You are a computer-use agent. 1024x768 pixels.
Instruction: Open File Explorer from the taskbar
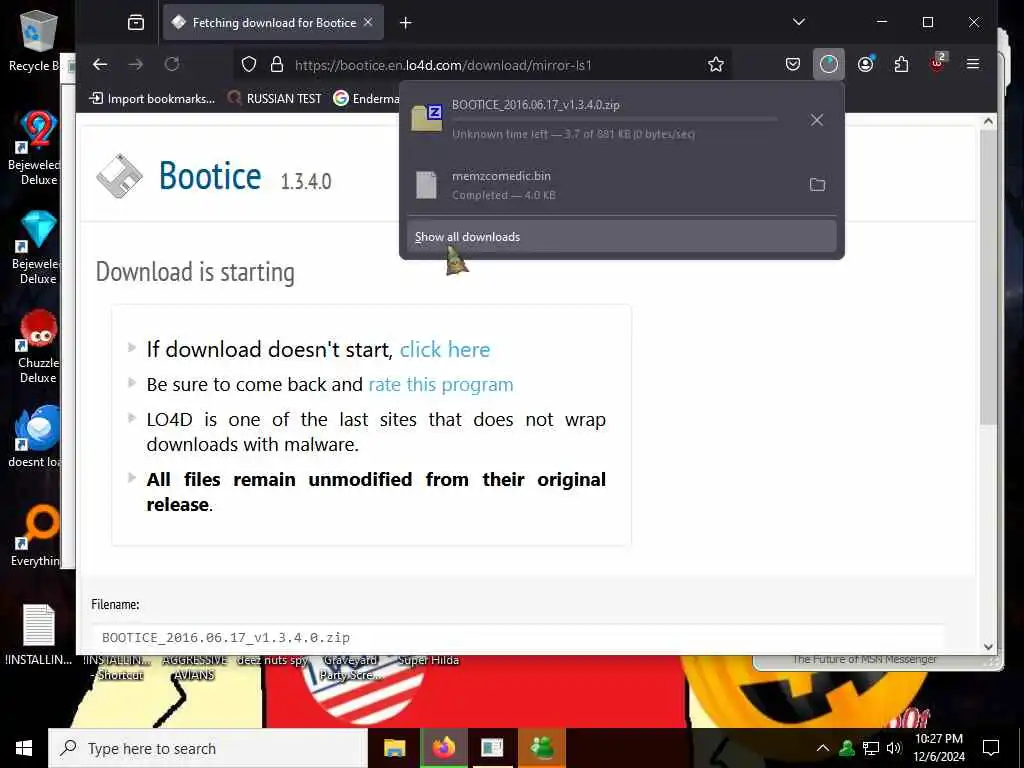point(394,748)
